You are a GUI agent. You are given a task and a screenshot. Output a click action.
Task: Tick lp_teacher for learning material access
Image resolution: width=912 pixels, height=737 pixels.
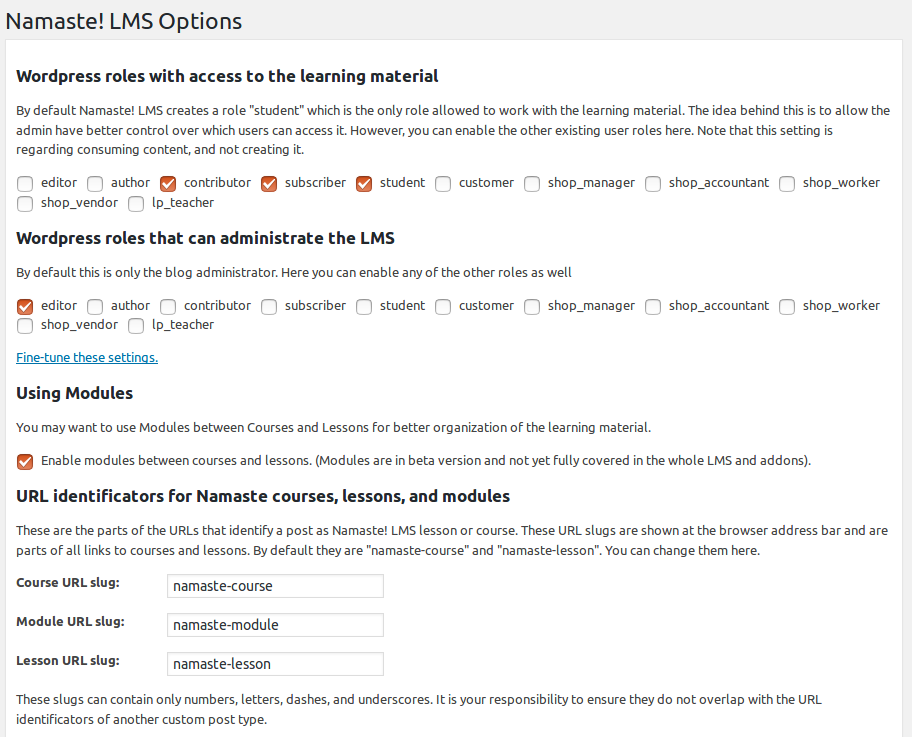[x=136, y=204]
